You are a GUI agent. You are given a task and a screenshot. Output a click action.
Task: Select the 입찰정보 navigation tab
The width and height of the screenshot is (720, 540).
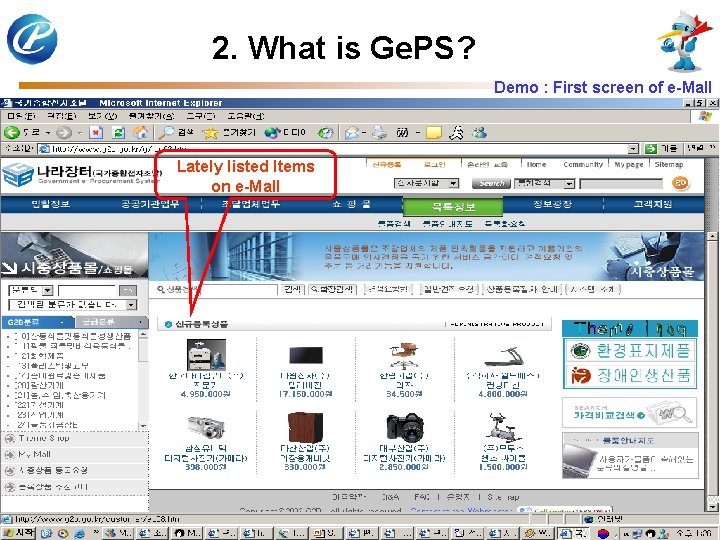51,204
